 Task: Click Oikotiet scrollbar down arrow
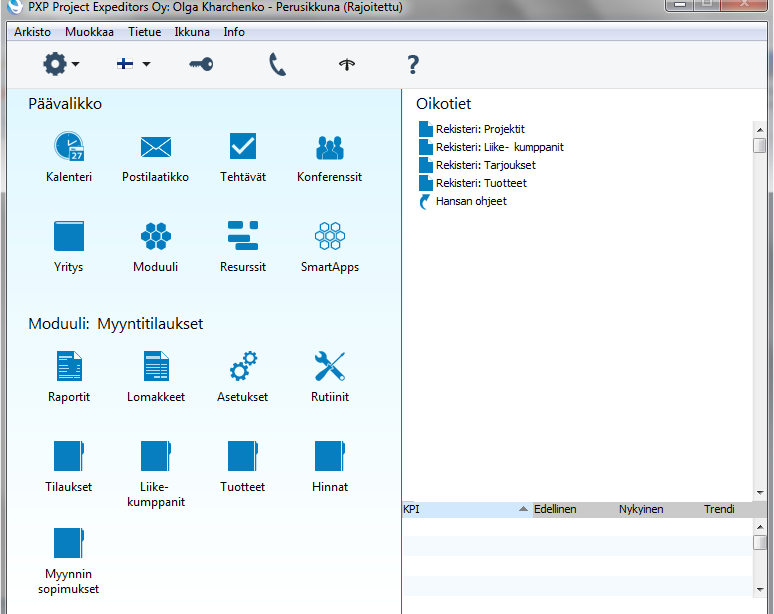point(760,492)
